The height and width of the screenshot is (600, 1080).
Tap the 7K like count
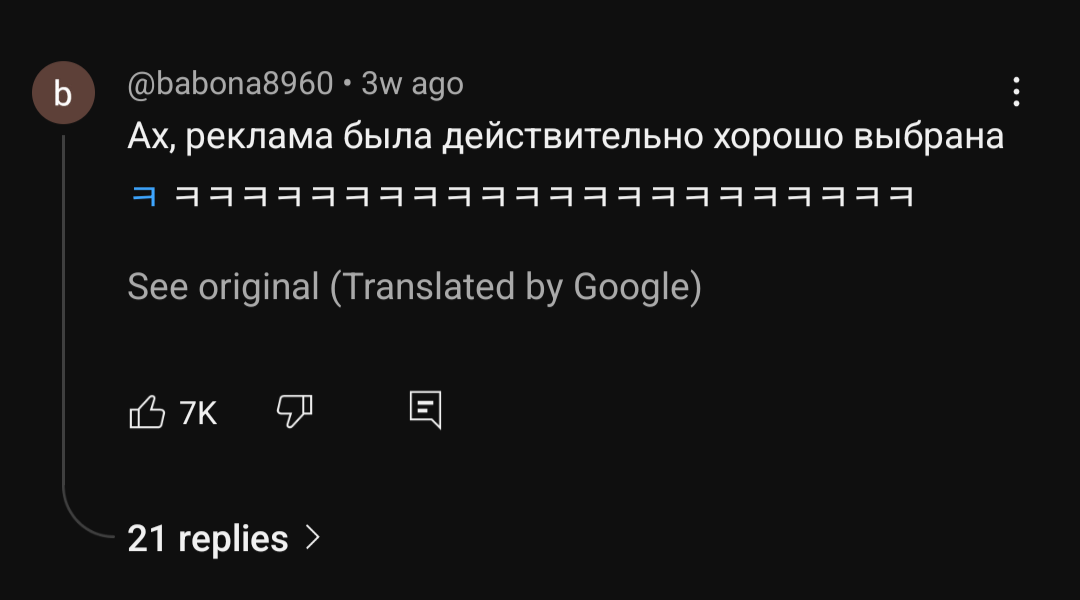pos(198,412)
